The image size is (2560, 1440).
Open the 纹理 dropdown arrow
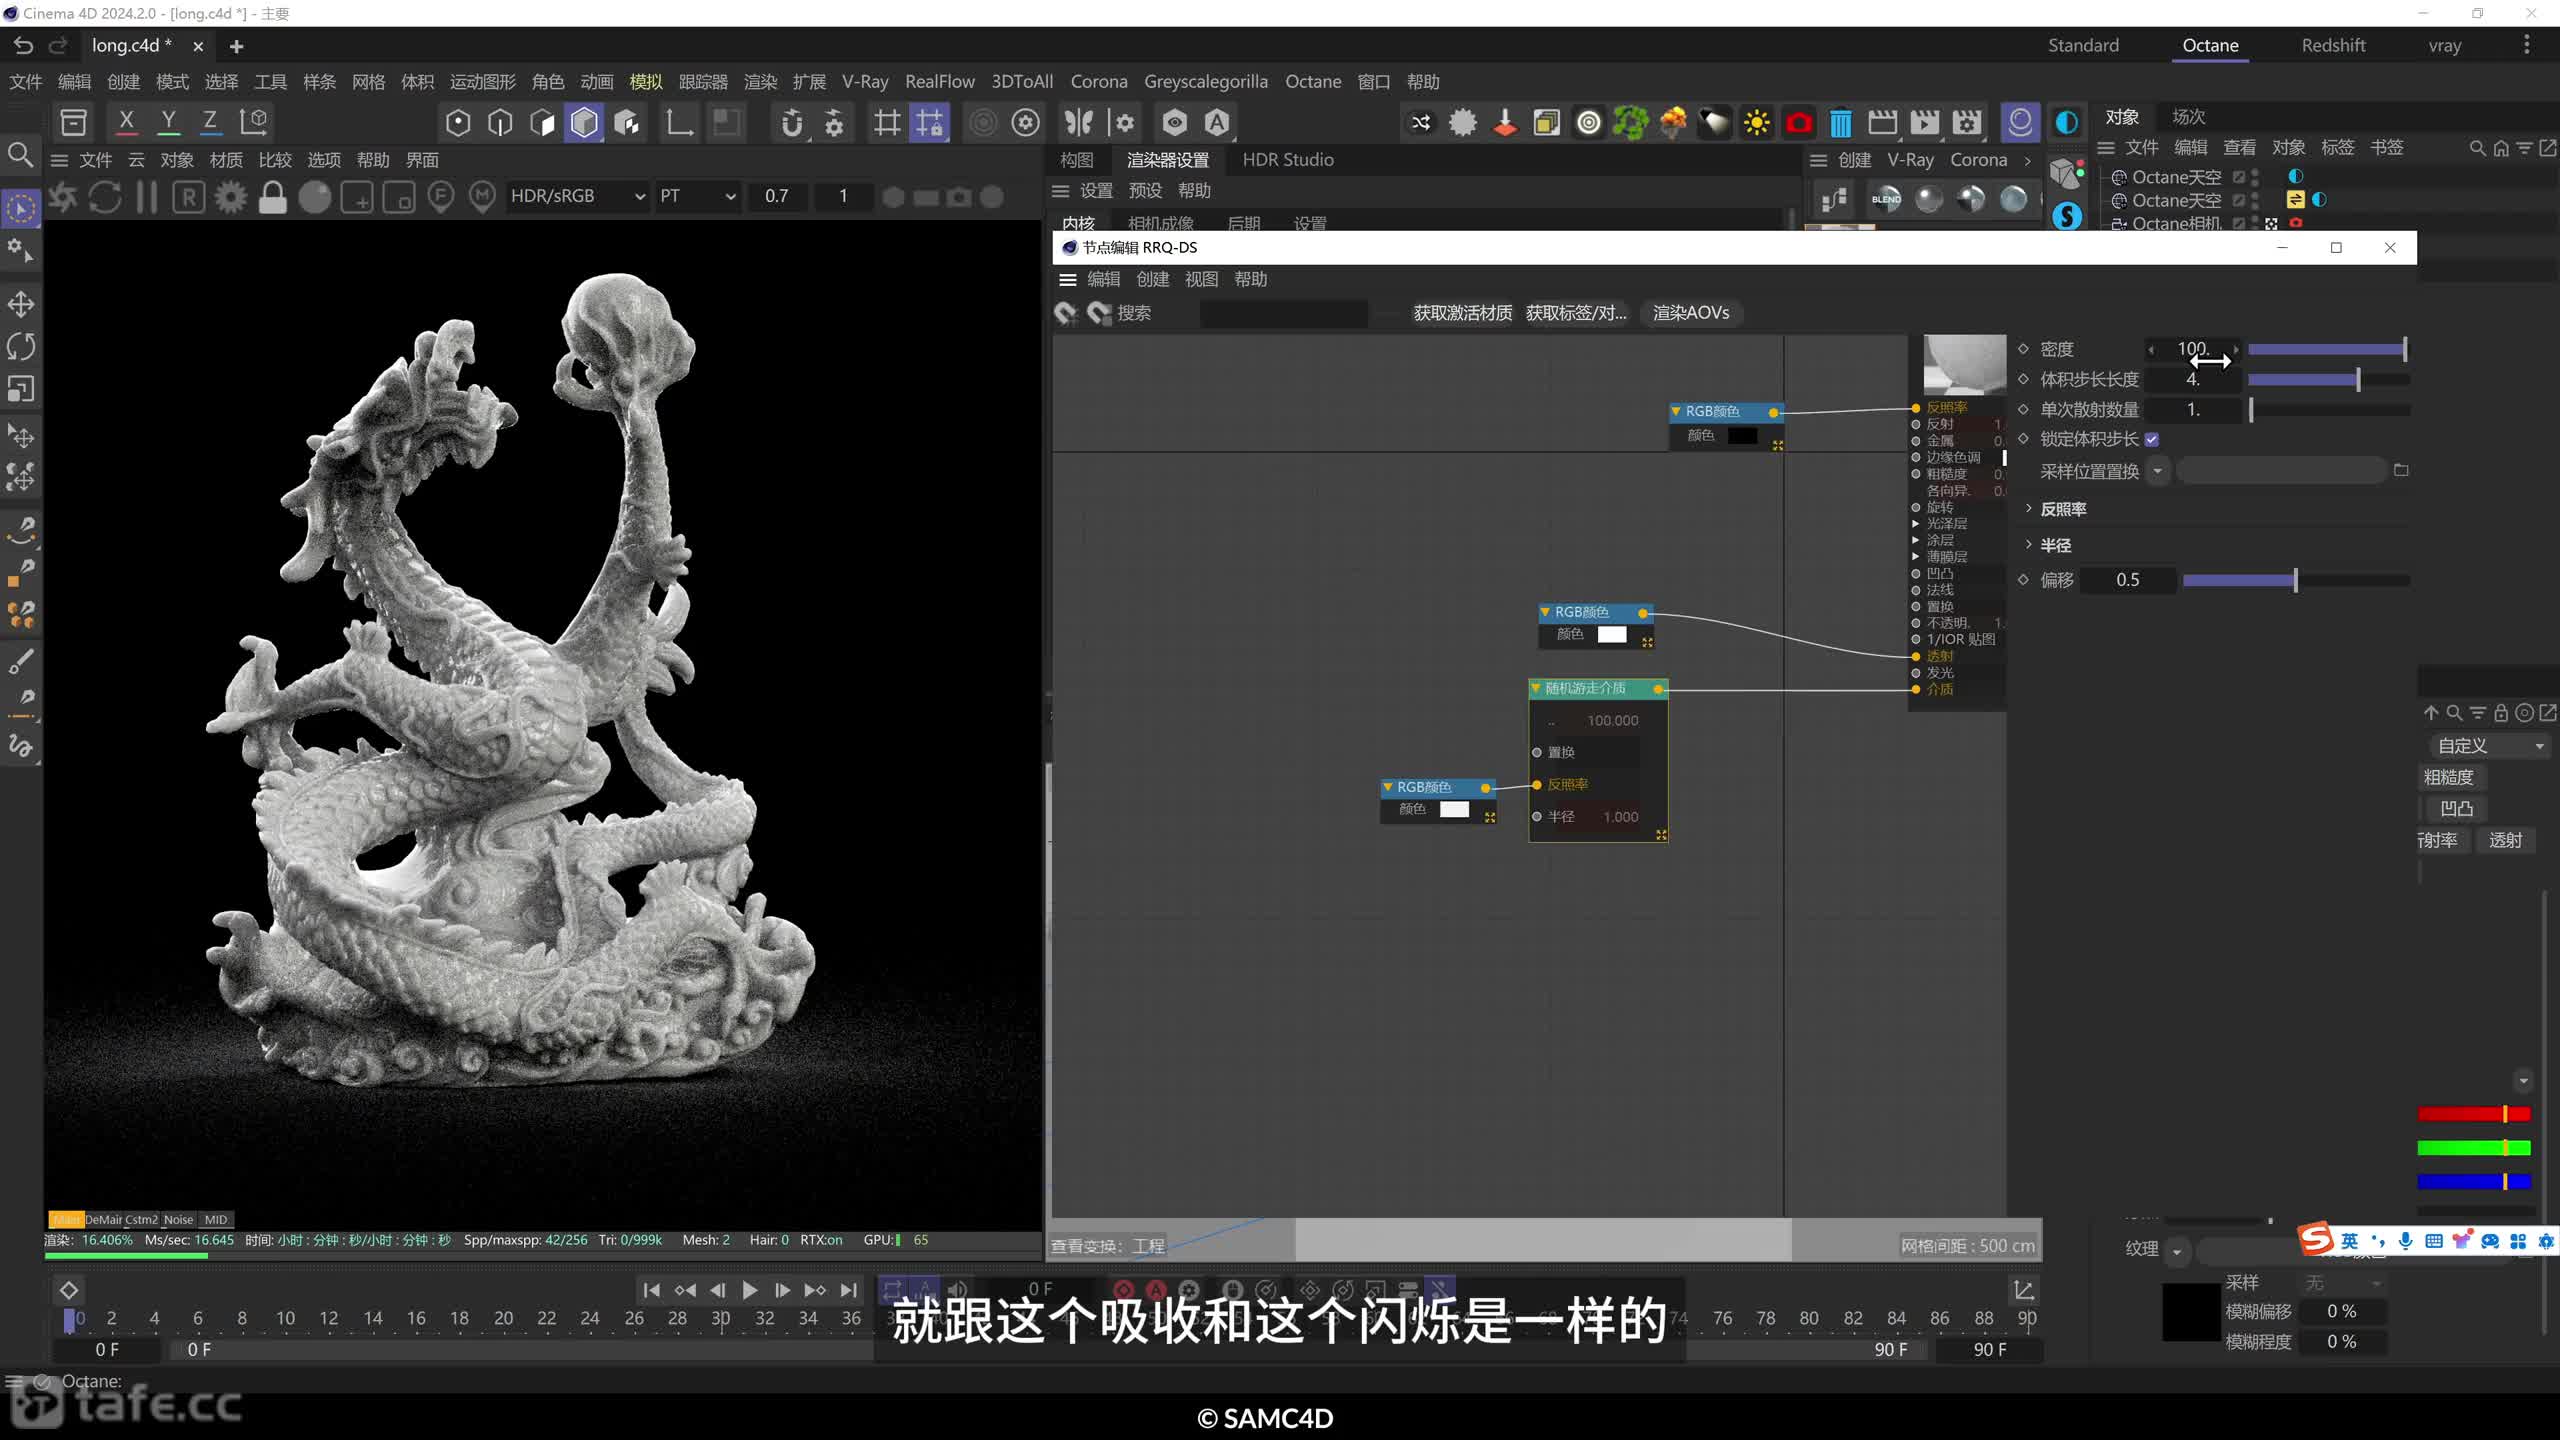point(2176,1250)
